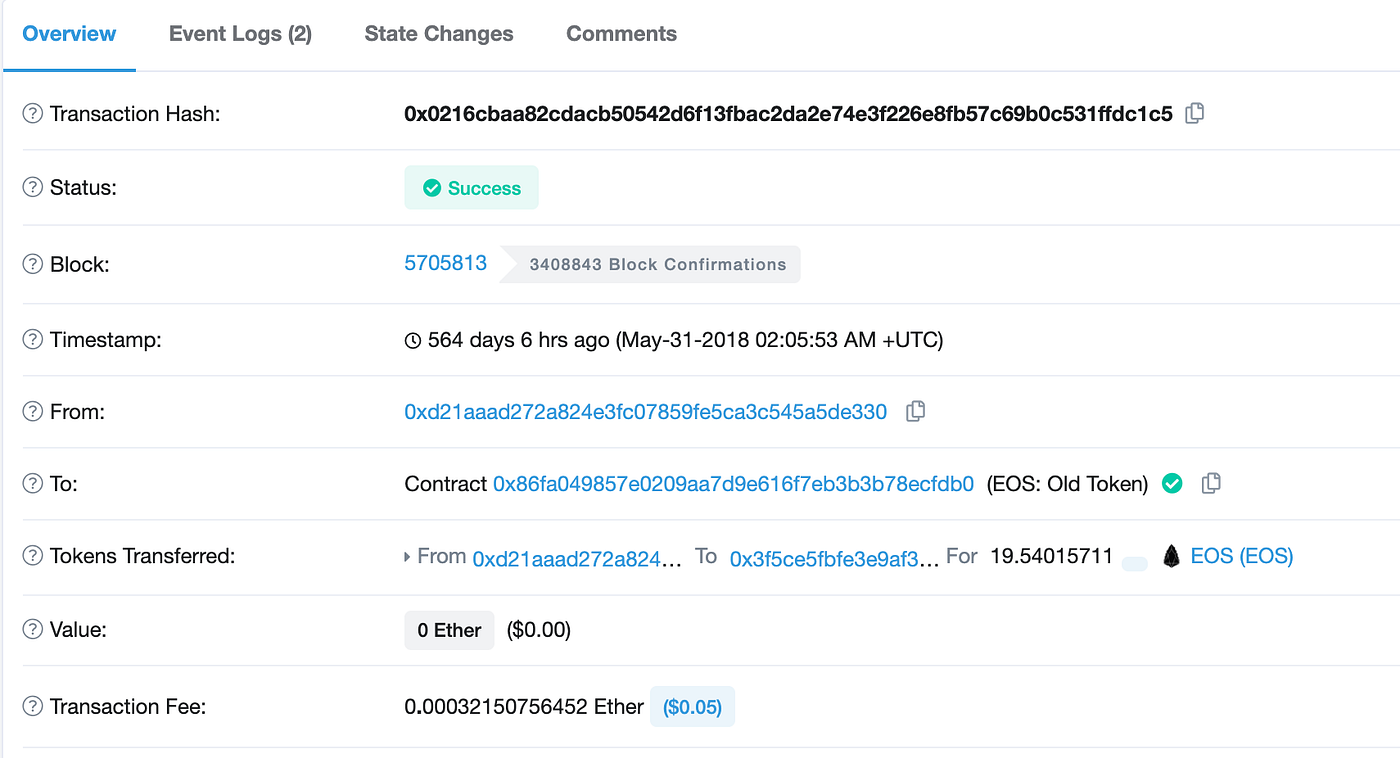Select the transaction hash text

click(788, 114)
